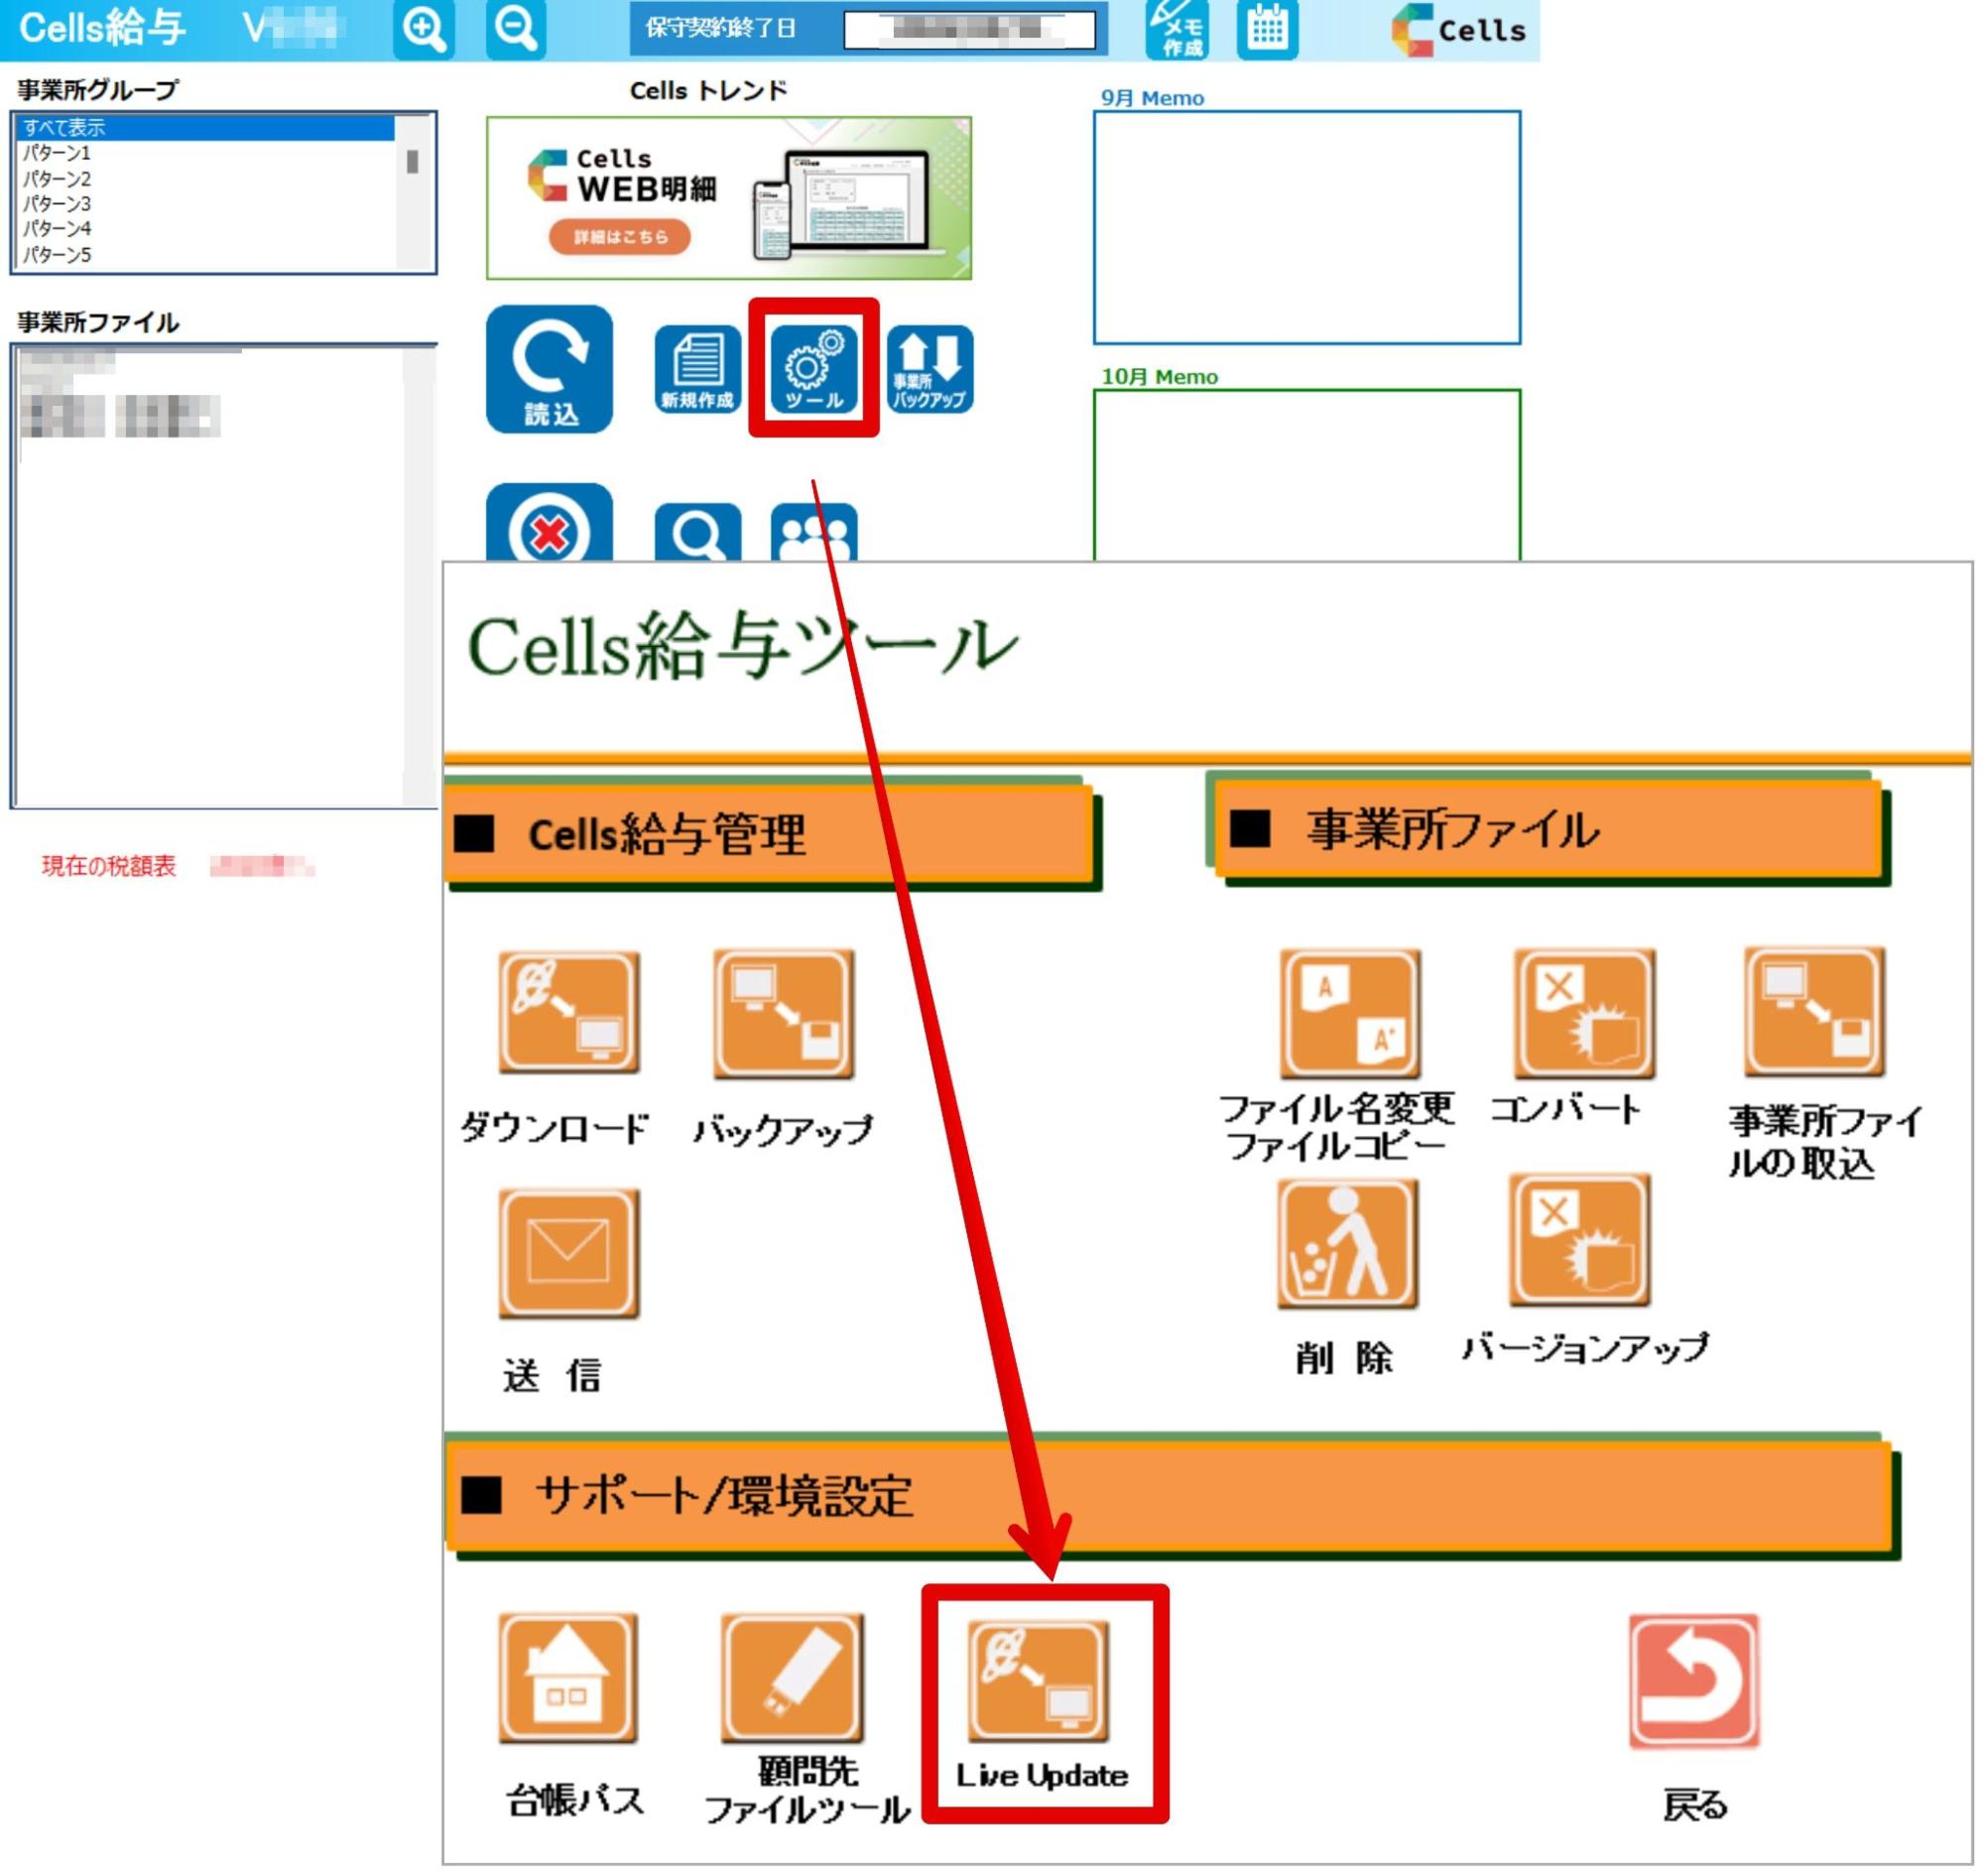
Task: Select パターン2 in group list
Action: 208,179
